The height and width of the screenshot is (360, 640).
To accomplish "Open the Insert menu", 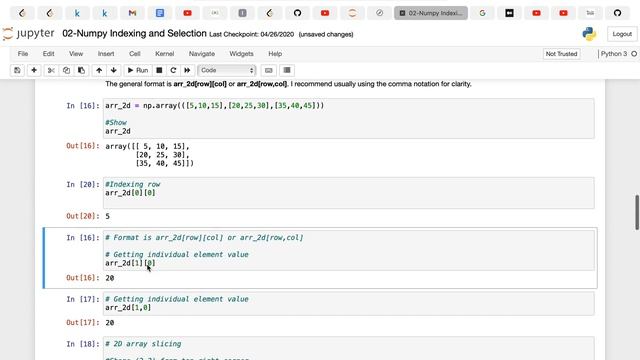I will [x=106, y=53].
